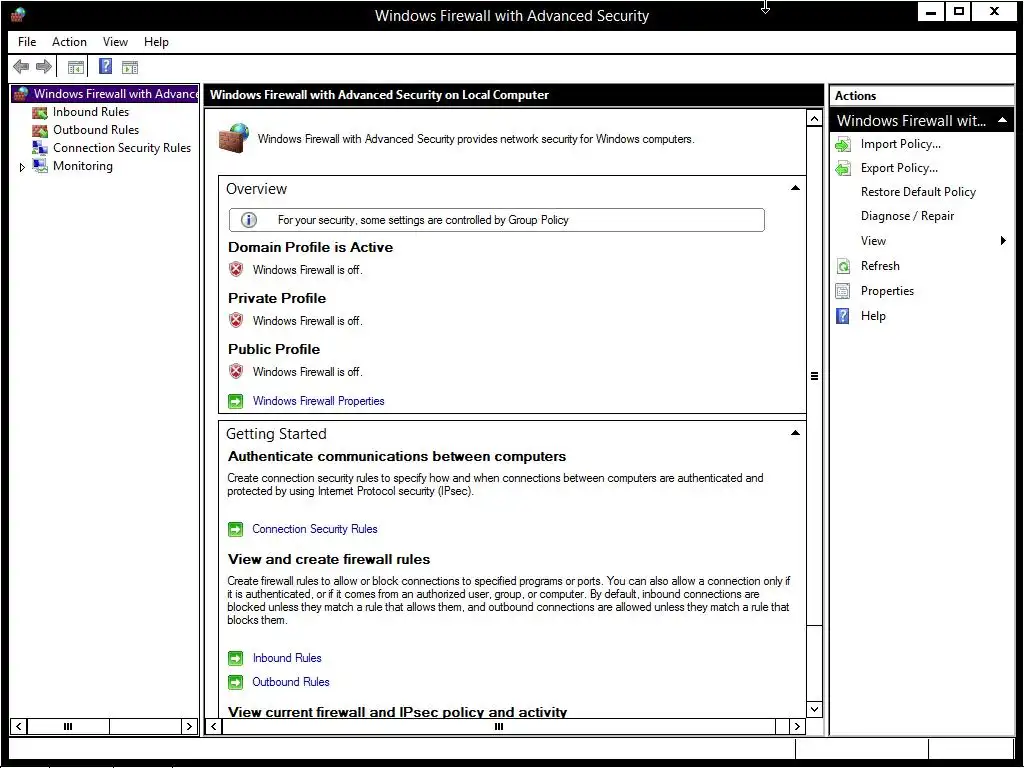Click the Forward arrow toolbar icon
The width and height of the screenshot is (1024, 768).
44,67
